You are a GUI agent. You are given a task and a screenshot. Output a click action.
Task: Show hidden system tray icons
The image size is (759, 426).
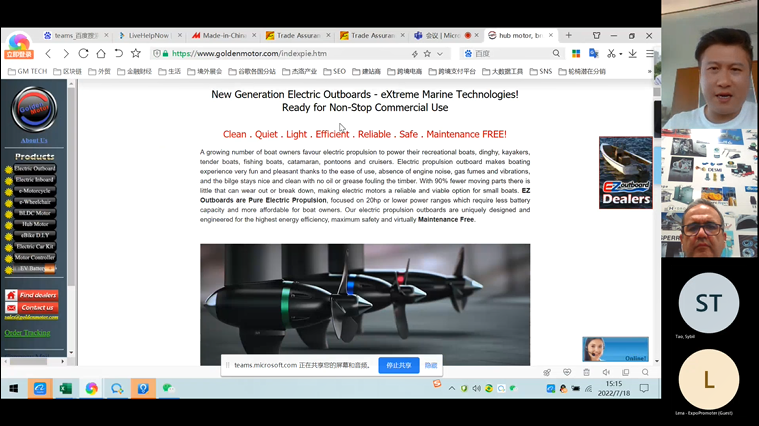point(451,388)
